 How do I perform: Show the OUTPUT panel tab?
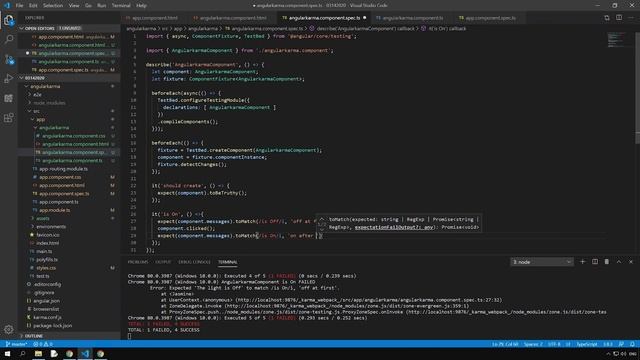point(163,262)
